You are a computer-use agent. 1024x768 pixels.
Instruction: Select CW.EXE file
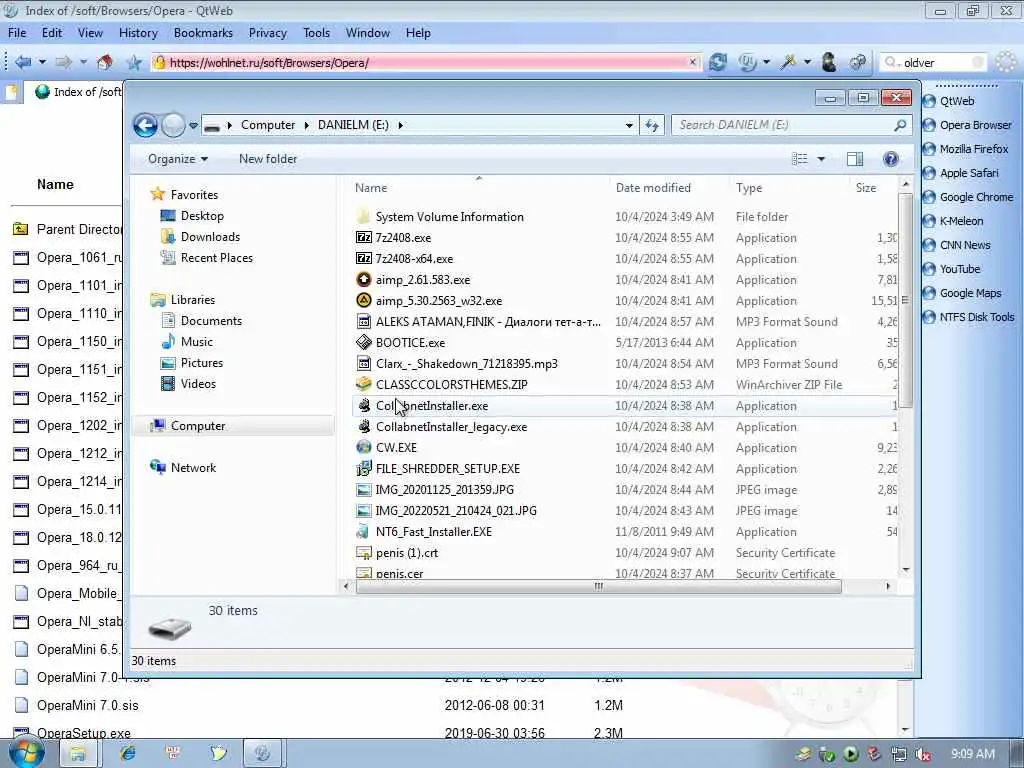click(x=396, y=447)
